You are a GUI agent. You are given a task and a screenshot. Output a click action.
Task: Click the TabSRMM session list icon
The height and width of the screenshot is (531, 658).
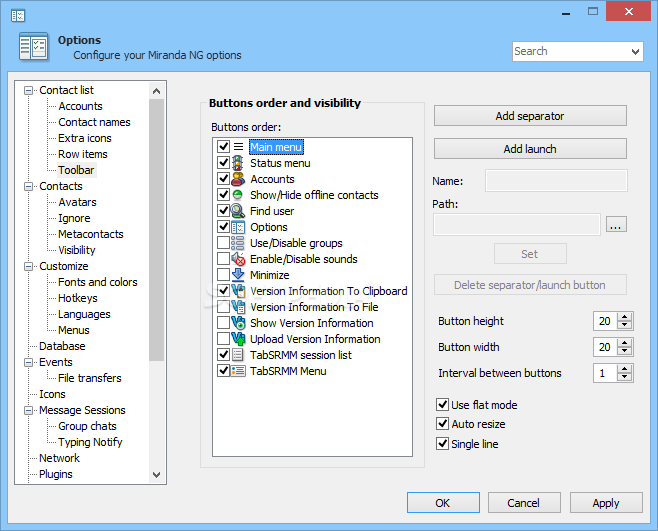(238, 355)
